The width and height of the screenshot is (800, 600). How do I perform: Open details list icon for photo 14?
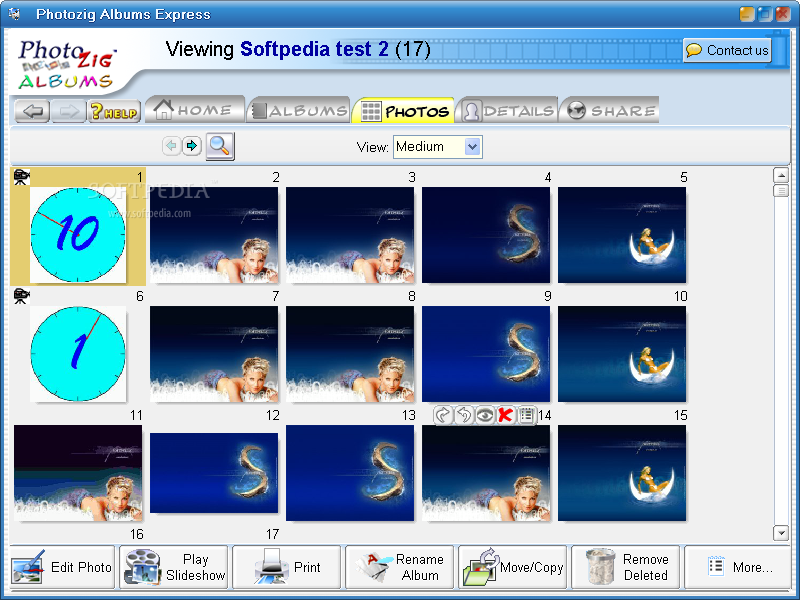click(x=526, y=415)
